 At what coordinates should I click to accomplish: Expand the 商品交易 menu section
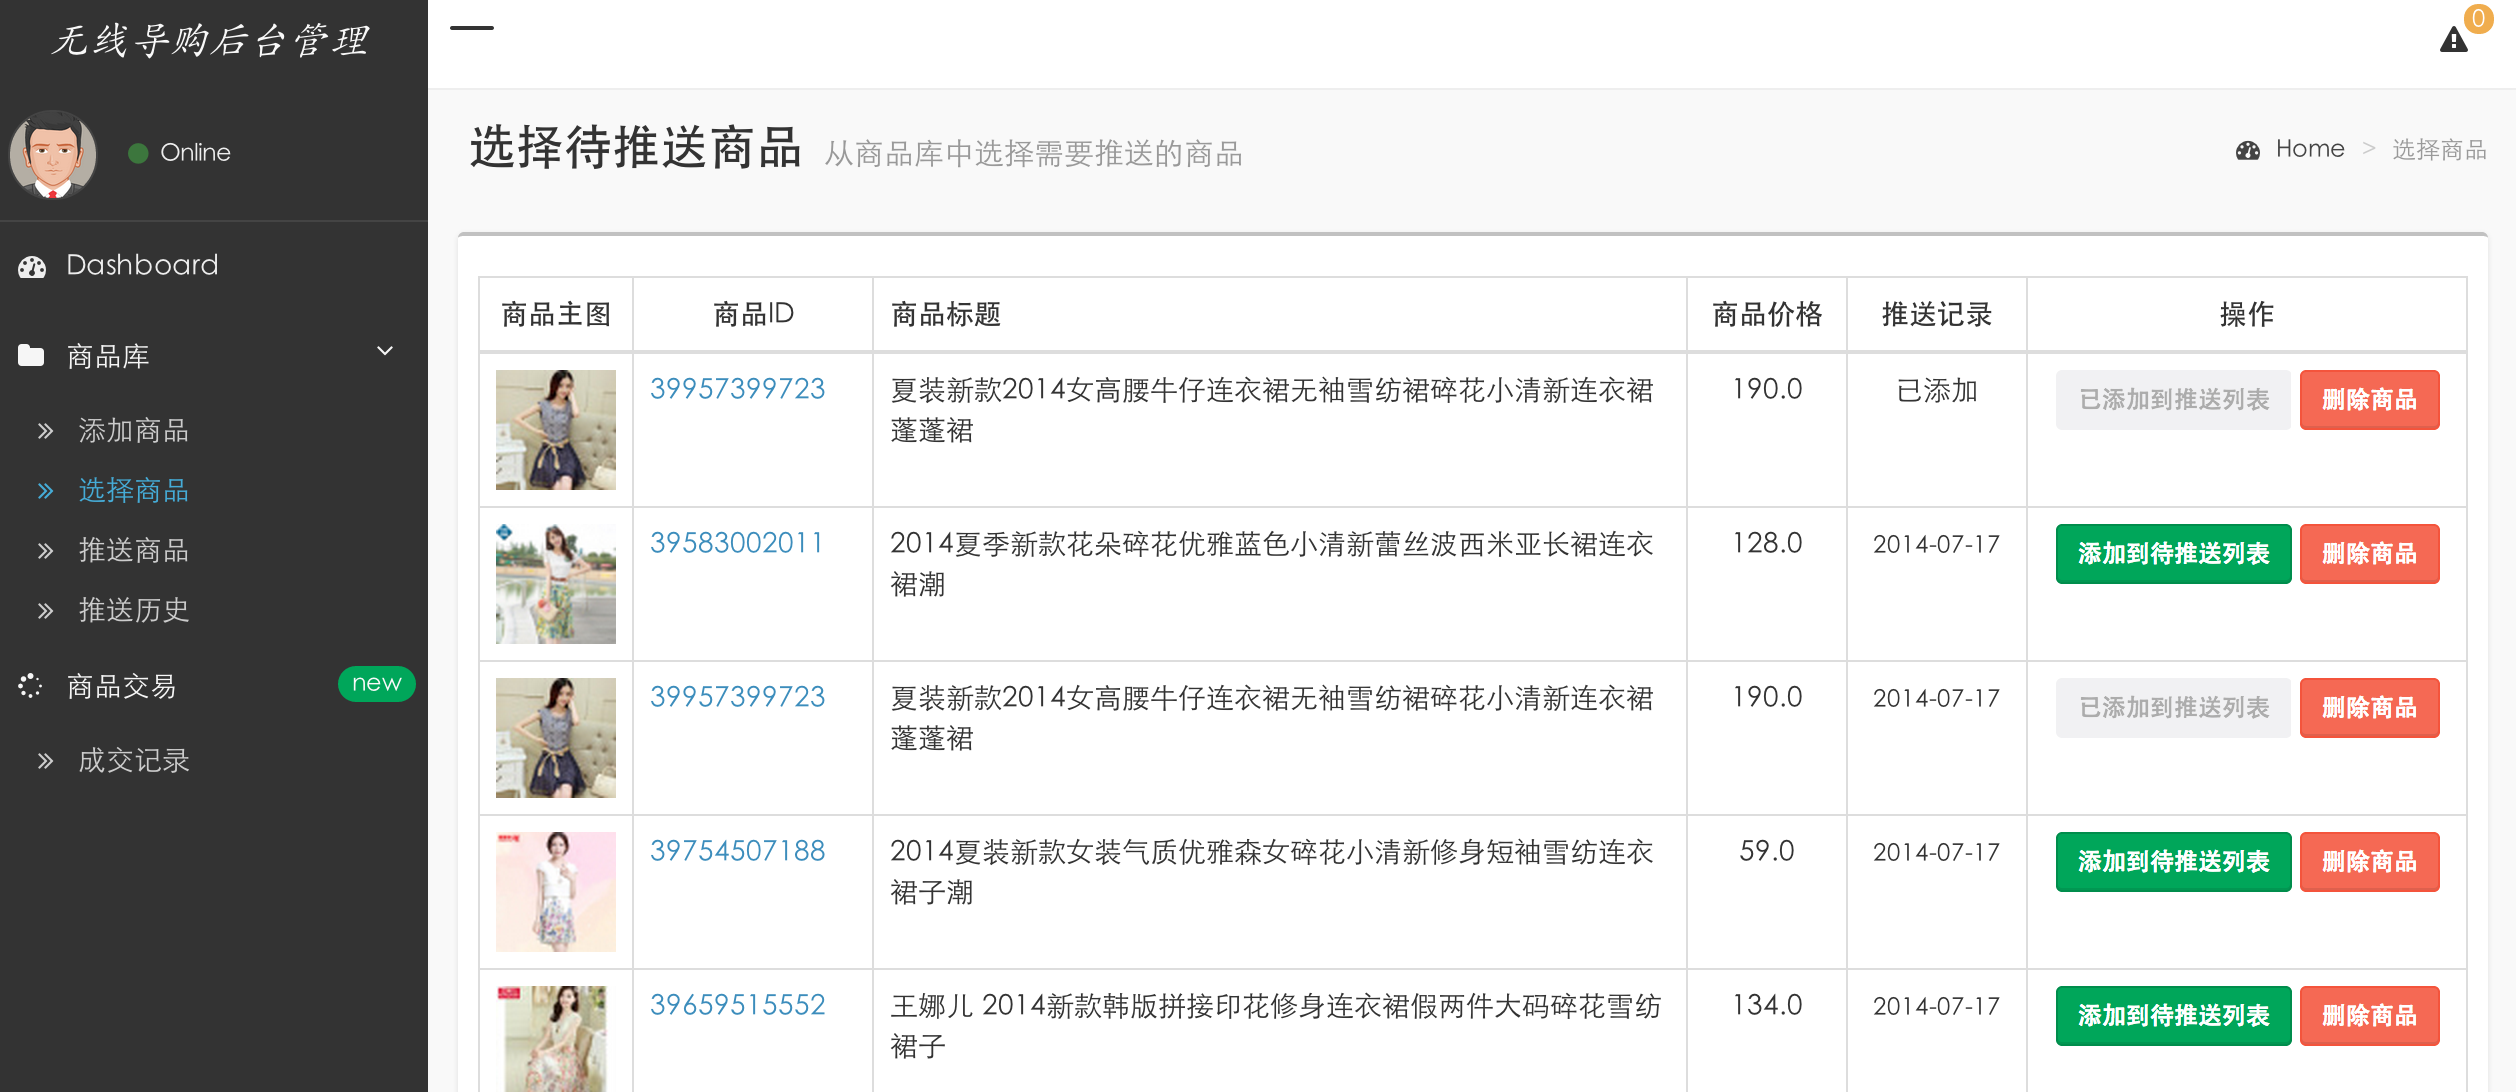pos(120,686)
